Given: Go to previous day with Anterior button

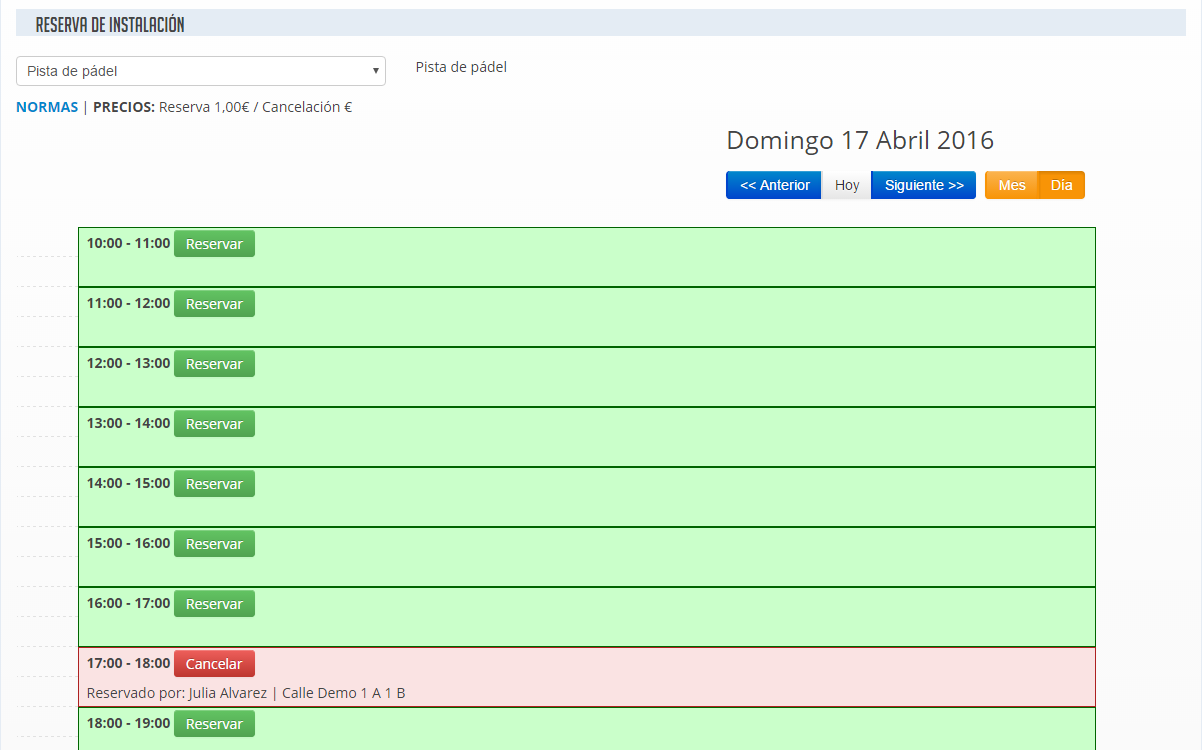Looking at the screenshot, I should [774, 185].
